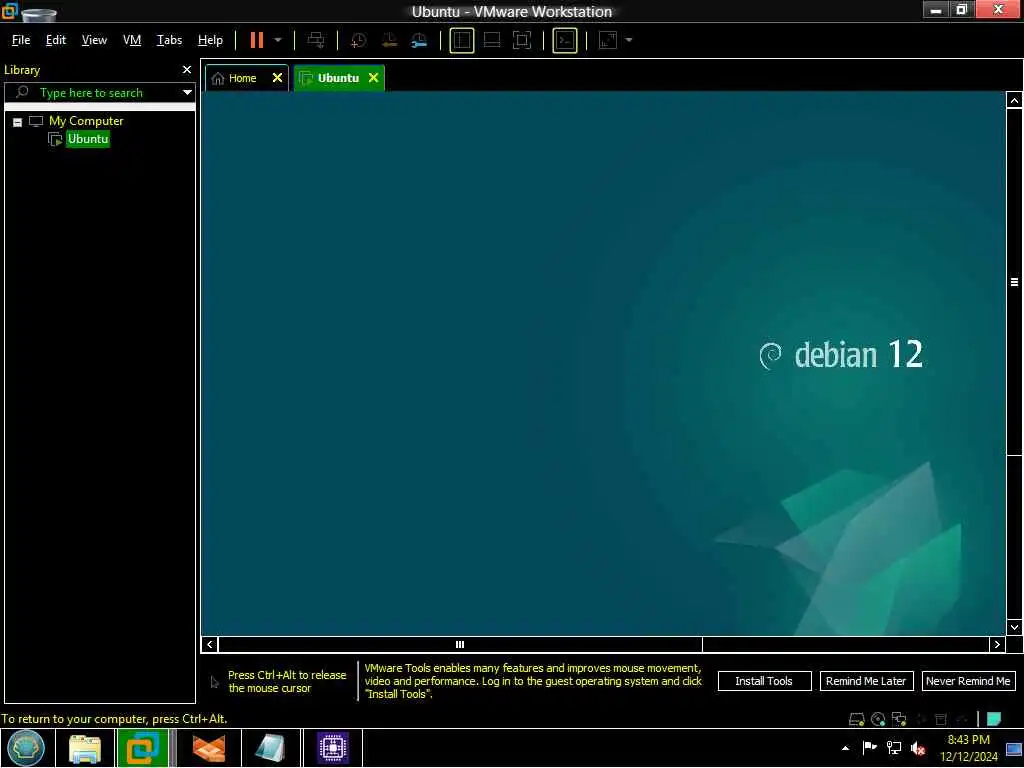Collapse the My Computer tree node
The image size is (1024, 768).
(18, 122)
